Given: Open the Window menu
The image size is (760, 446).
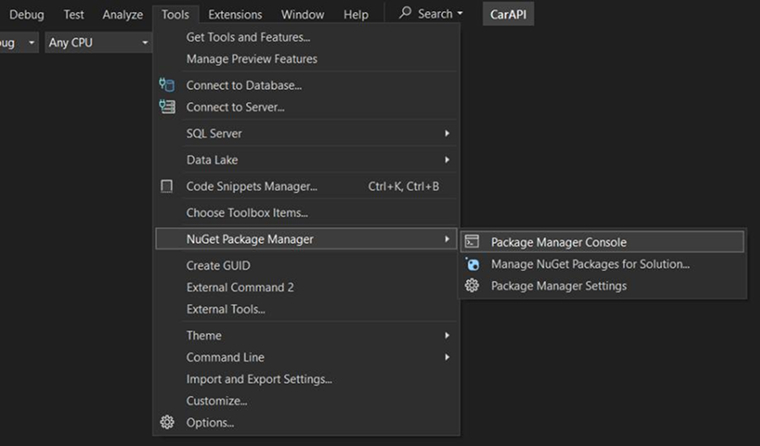Looking at the screenshot, I should click(x=302, y=15).
